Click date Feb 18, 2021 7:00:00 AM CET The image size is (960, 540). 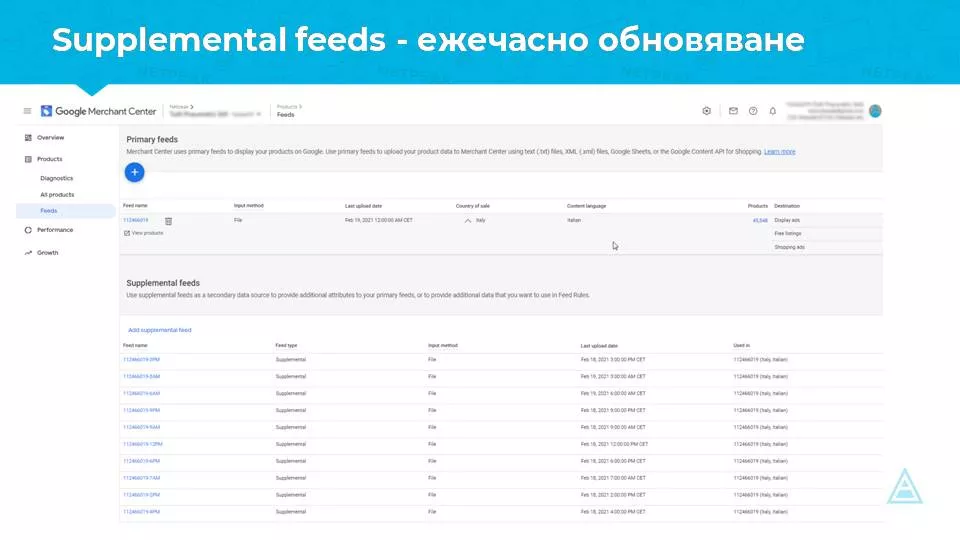[613, 478]
